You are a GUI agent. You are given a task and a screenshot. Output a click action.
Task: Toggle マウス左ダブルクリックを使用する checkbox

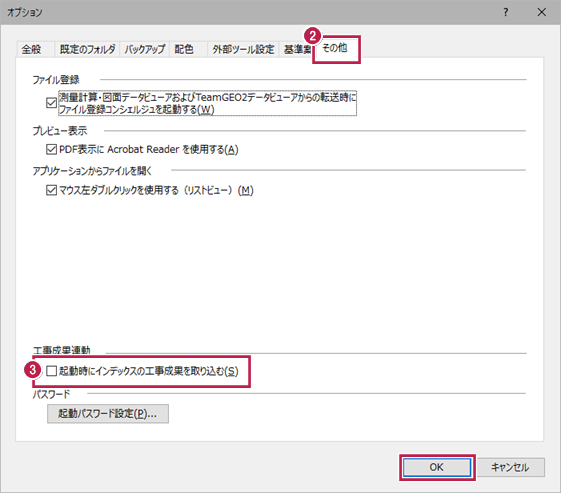52,190
